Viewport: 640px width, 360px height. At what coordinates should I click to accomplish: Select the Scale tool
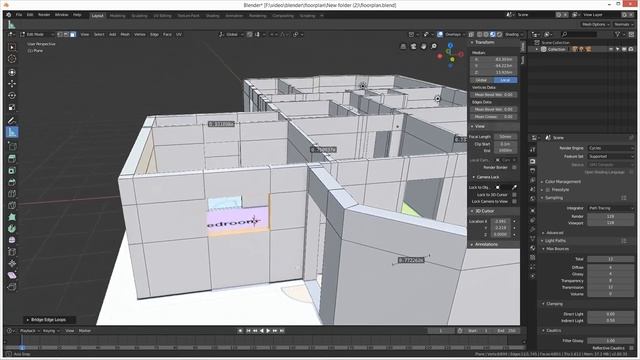point(12,107)
